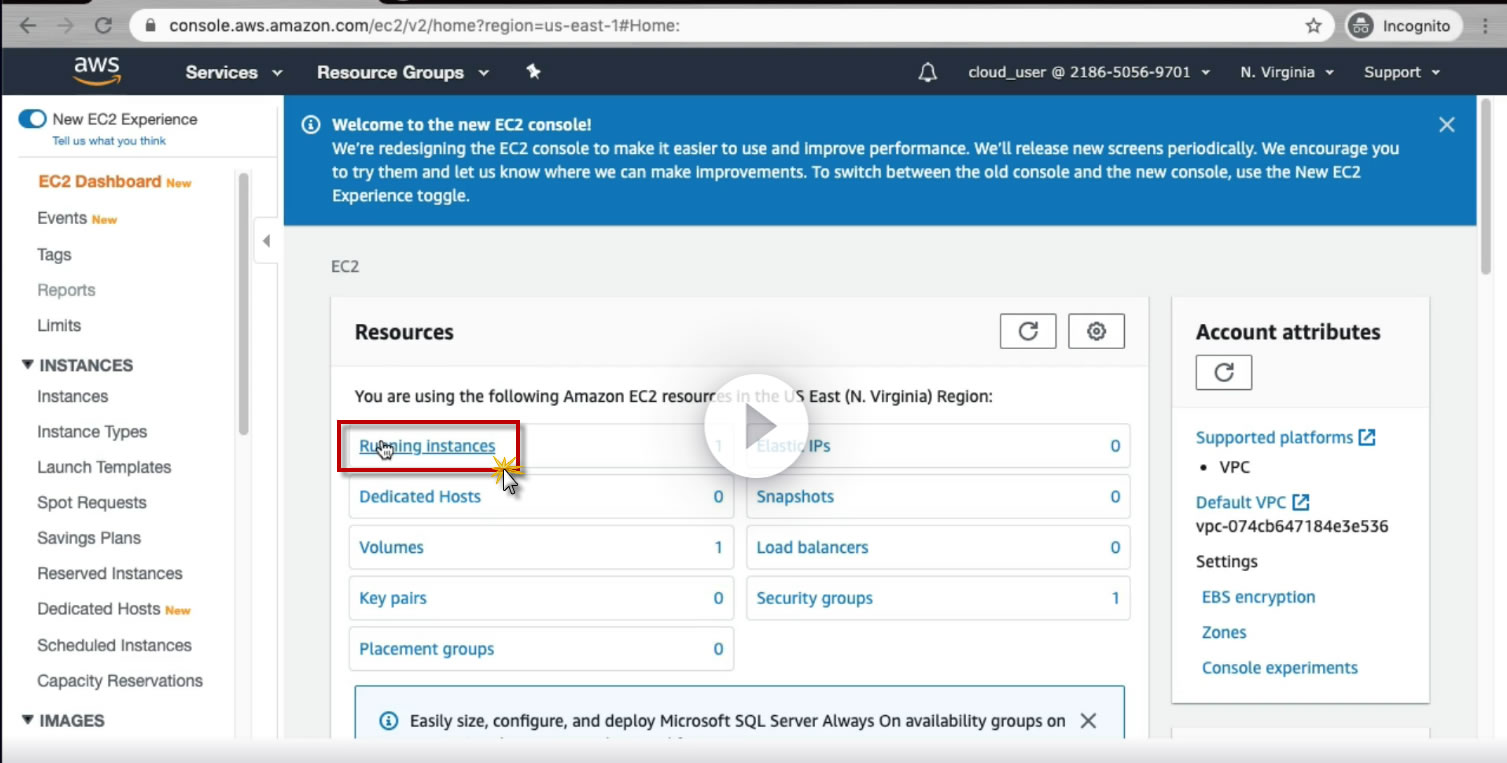This screenshot has height=763, width=1507.
Task: Open the notifications bell
Action: [x=928, y=72]
